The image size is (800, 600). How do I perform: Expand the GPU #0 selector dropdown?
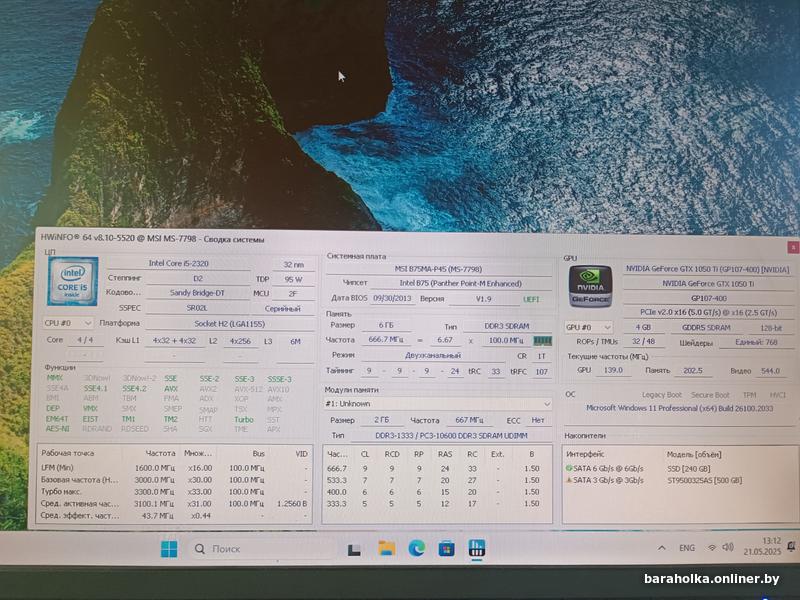pyautogui.click(x=588, y=327)
